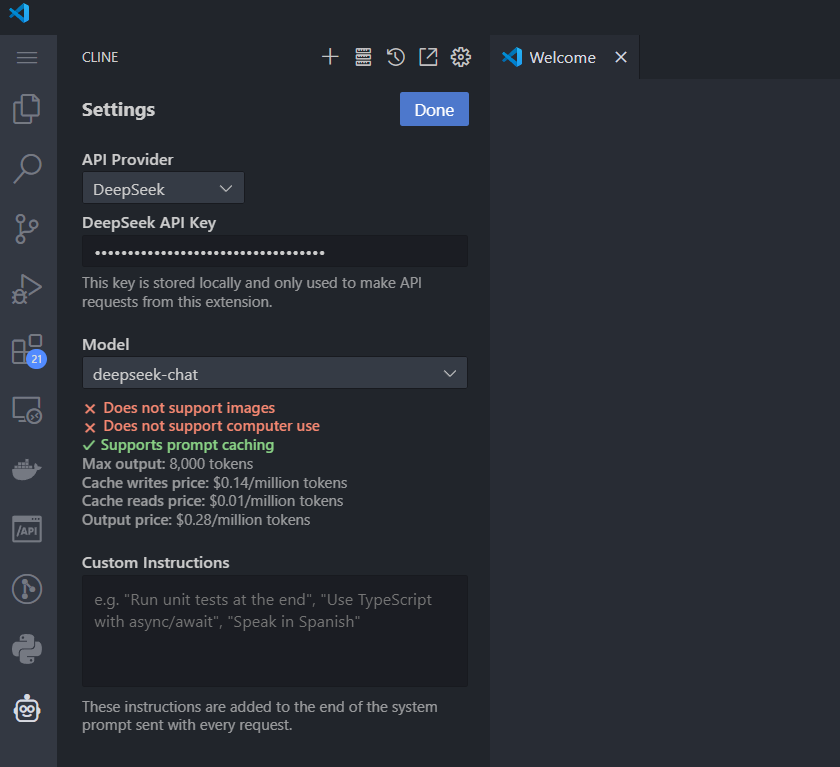Click the 'This key is stored locally' note

(252, 292)
